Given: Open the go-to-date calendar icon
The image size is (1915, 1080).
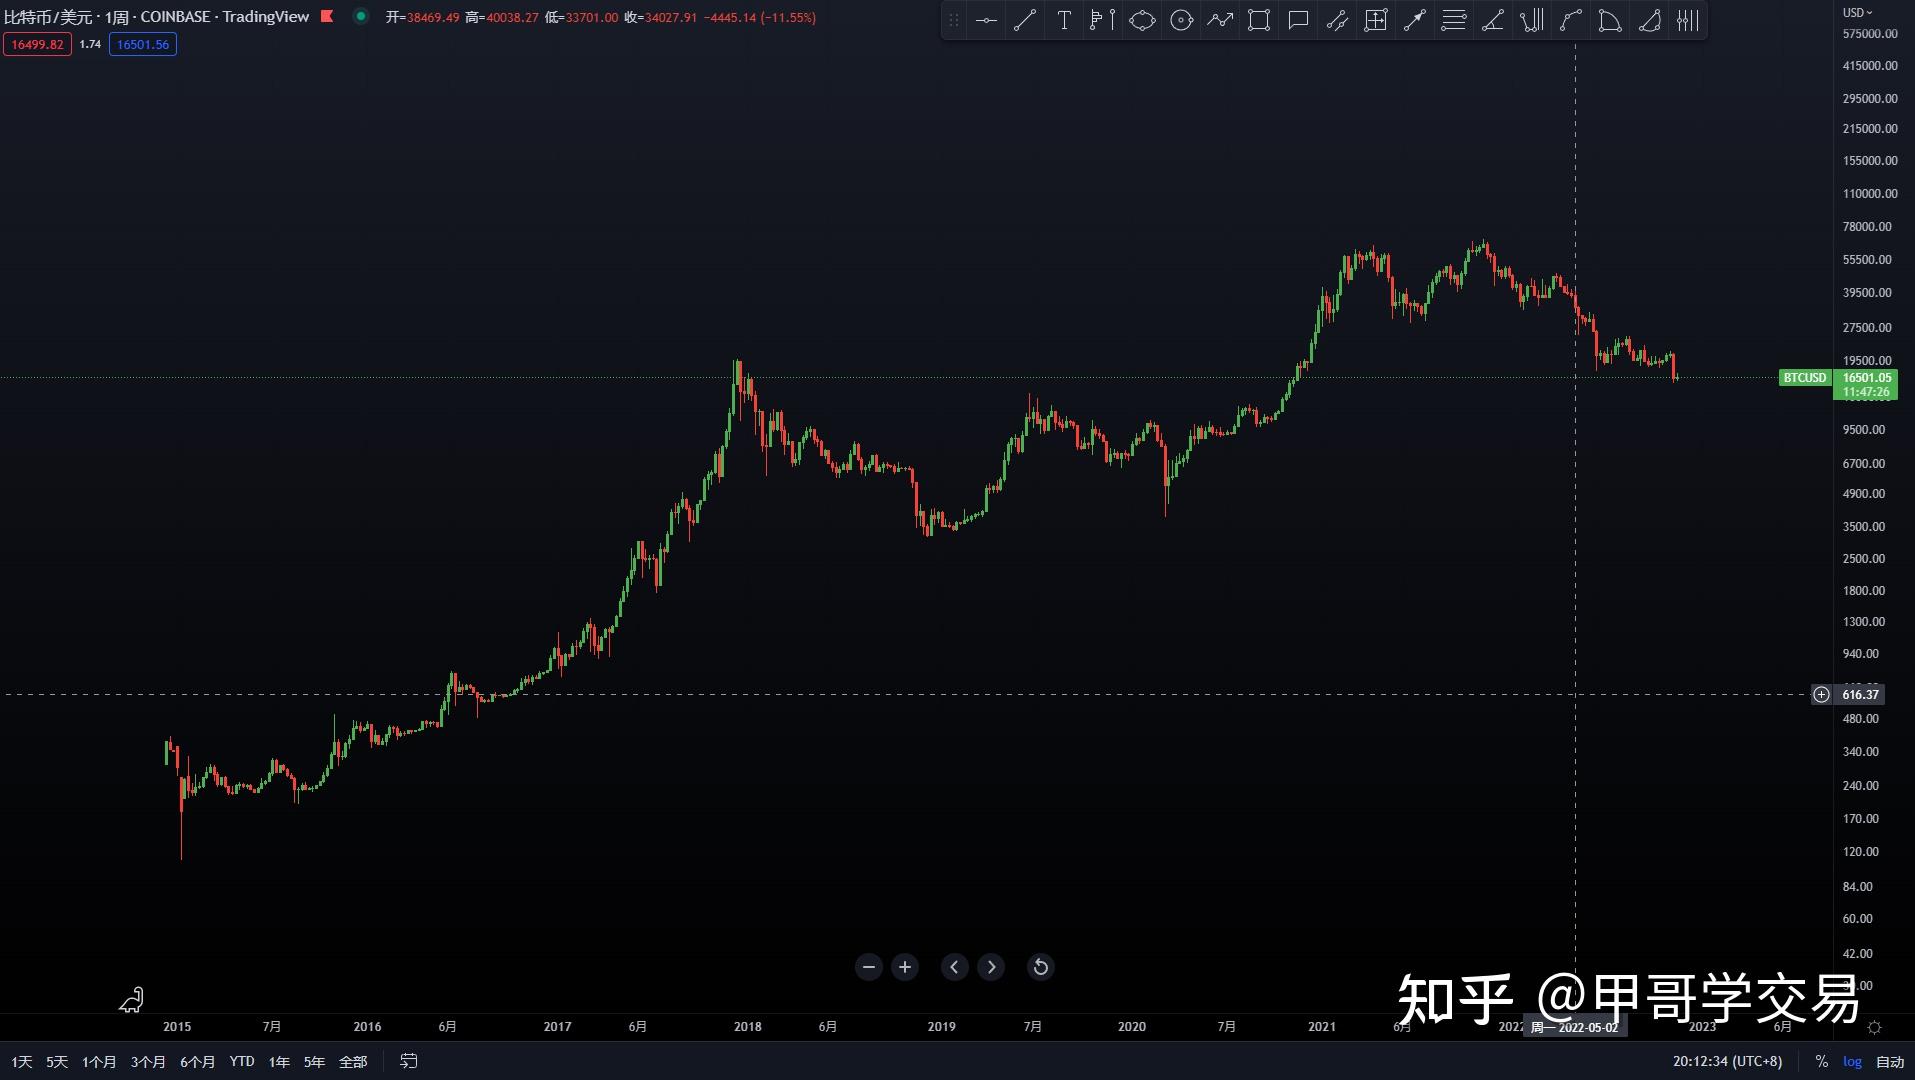Looking at the screenshot, I should [407, 1061].
